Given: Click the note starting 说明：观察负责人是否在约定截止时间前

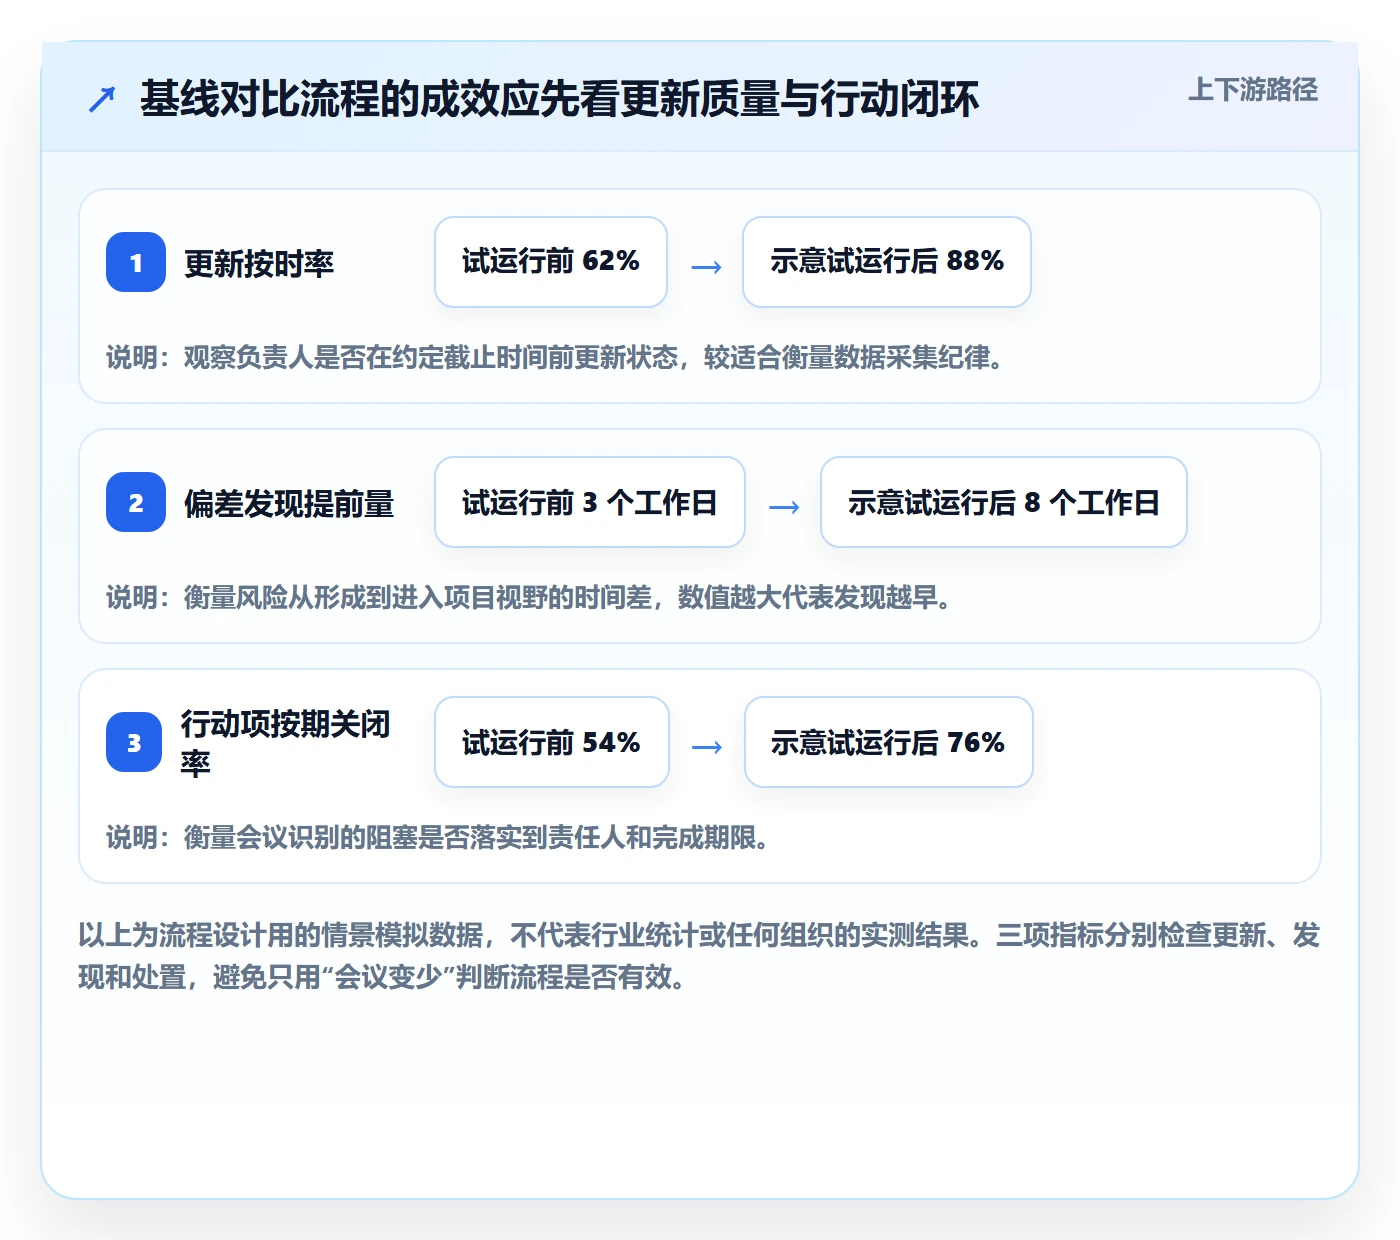Looking at the screenshot, I should click(x=555, y=357).
